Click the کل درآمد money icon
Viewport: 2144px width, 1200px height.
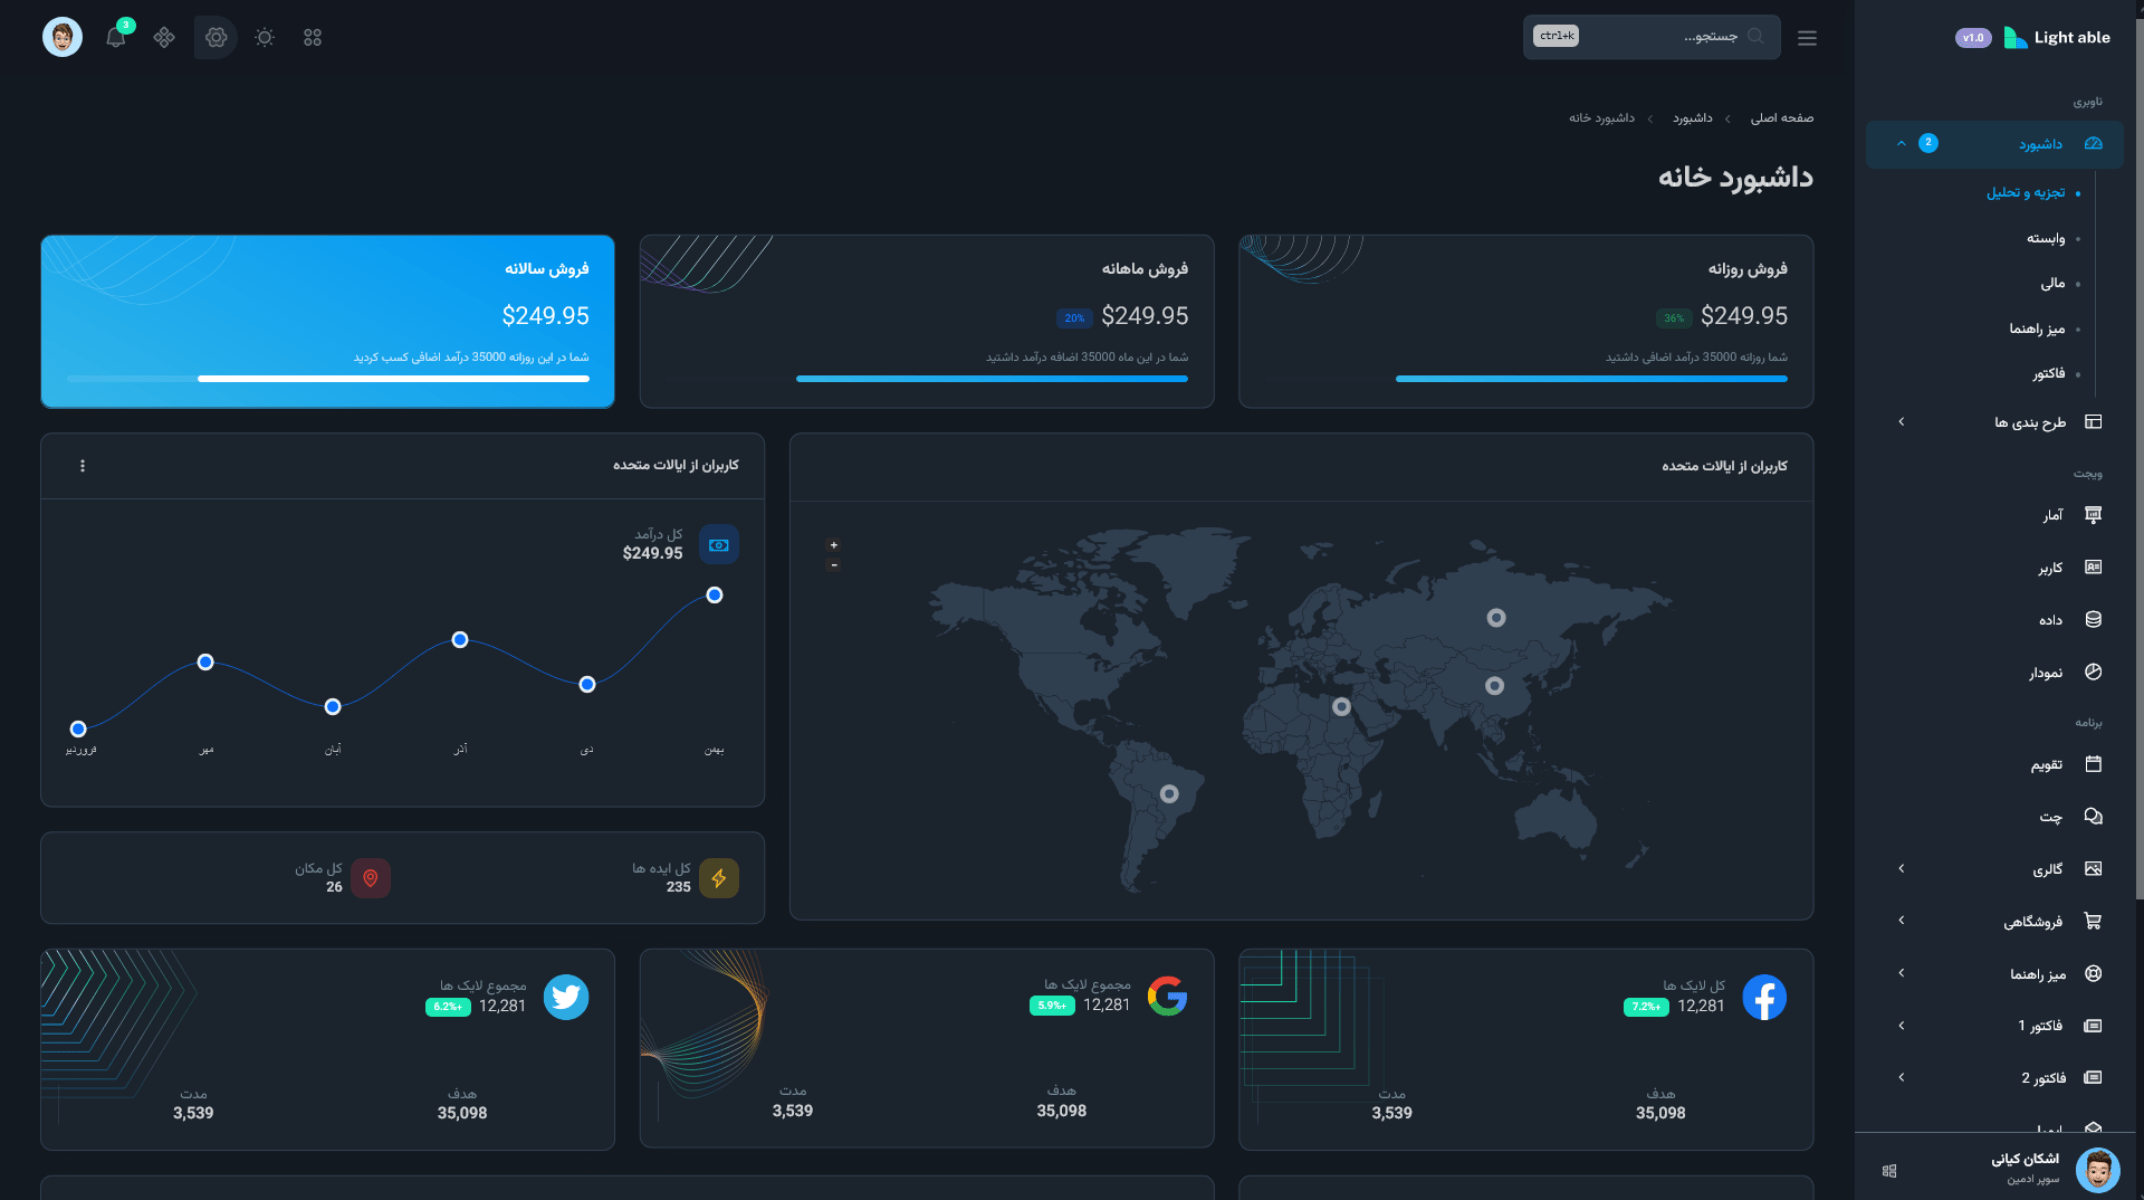[718, 545]
